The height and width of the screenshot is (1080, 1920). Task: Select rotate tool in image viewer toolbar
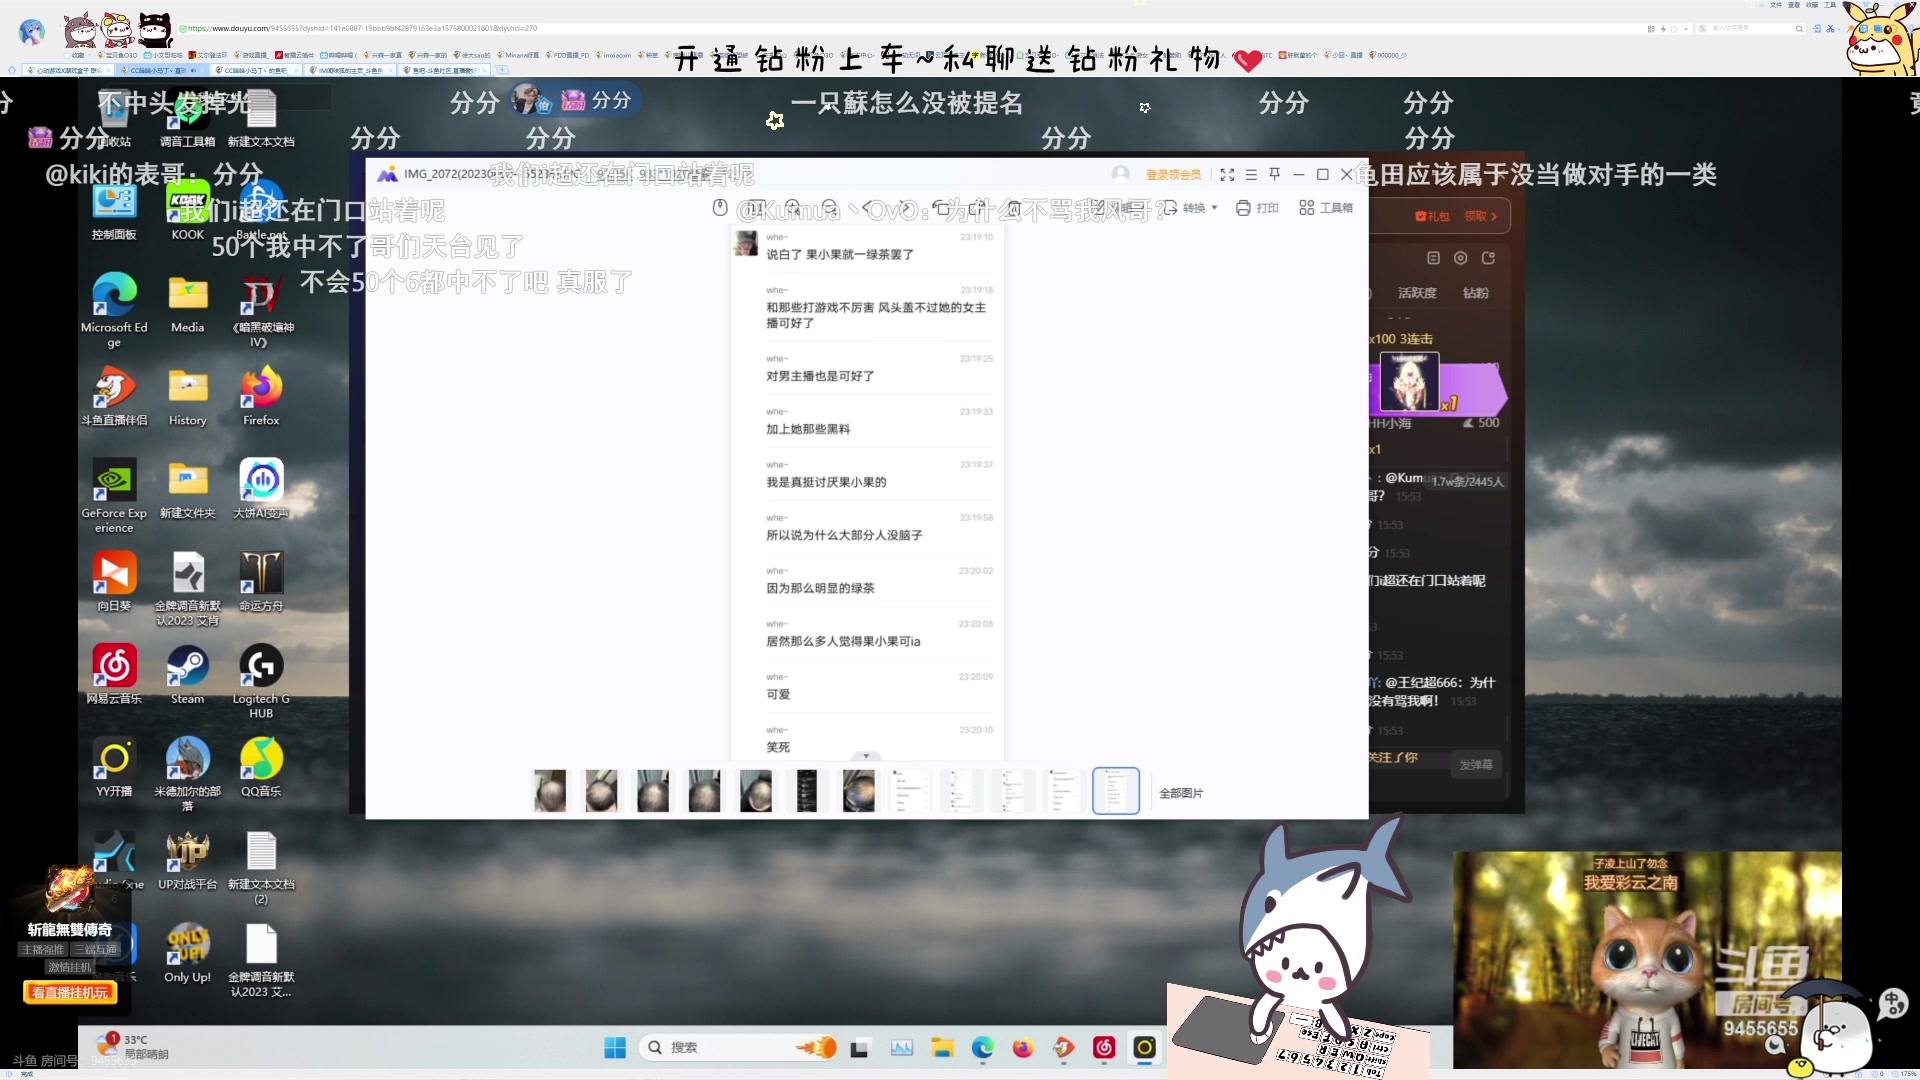942,208
